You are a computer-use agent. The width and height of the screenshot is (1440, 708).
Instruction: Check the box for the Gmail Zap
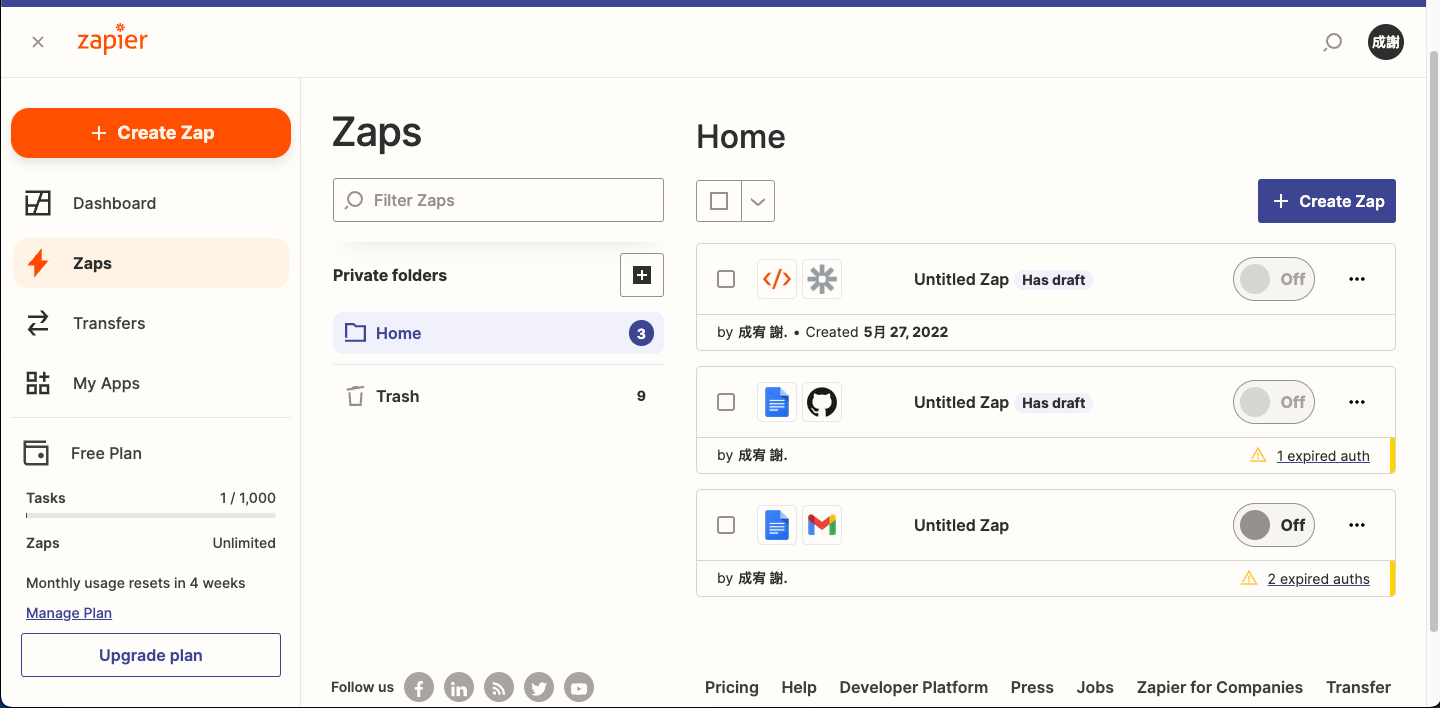[x=726, y=525]
